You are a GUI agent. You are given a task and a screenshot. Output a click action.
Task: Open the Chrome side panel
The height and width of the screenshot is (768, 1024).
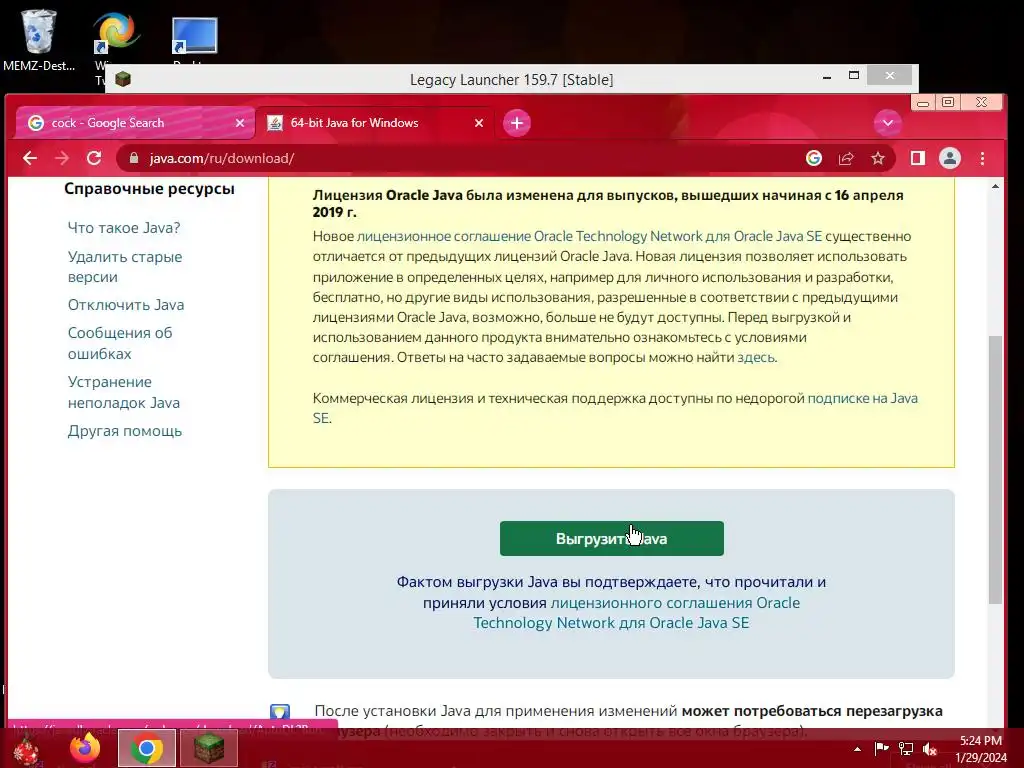point(918,158)
